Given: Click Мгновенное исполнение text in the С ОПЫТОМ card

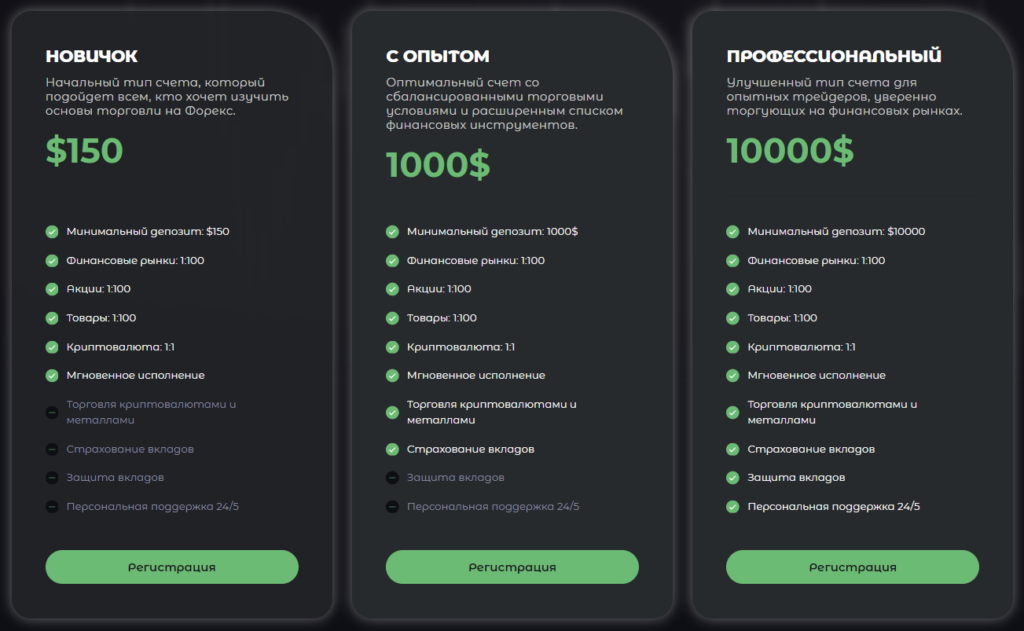Looking at the screenshot, I should pos(476,376).
